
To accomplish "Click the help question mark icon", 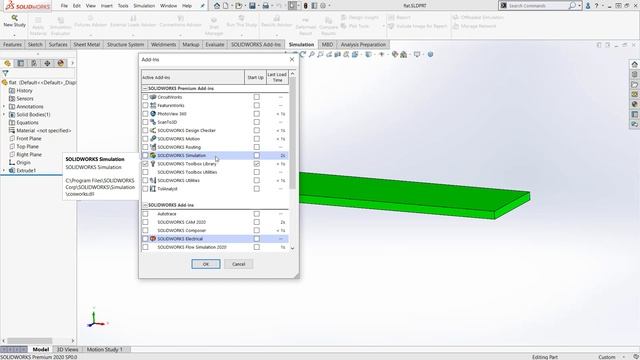I will [x=597, y=6].
